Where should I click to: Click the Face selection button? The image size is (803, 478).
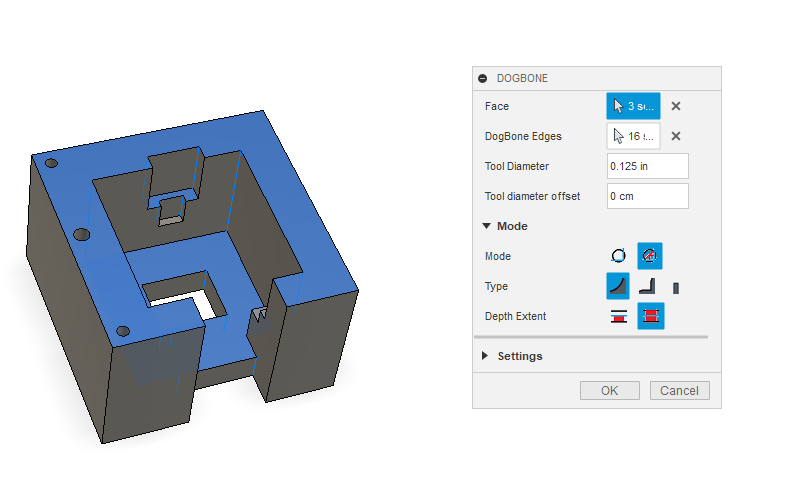tap(633, 106)
